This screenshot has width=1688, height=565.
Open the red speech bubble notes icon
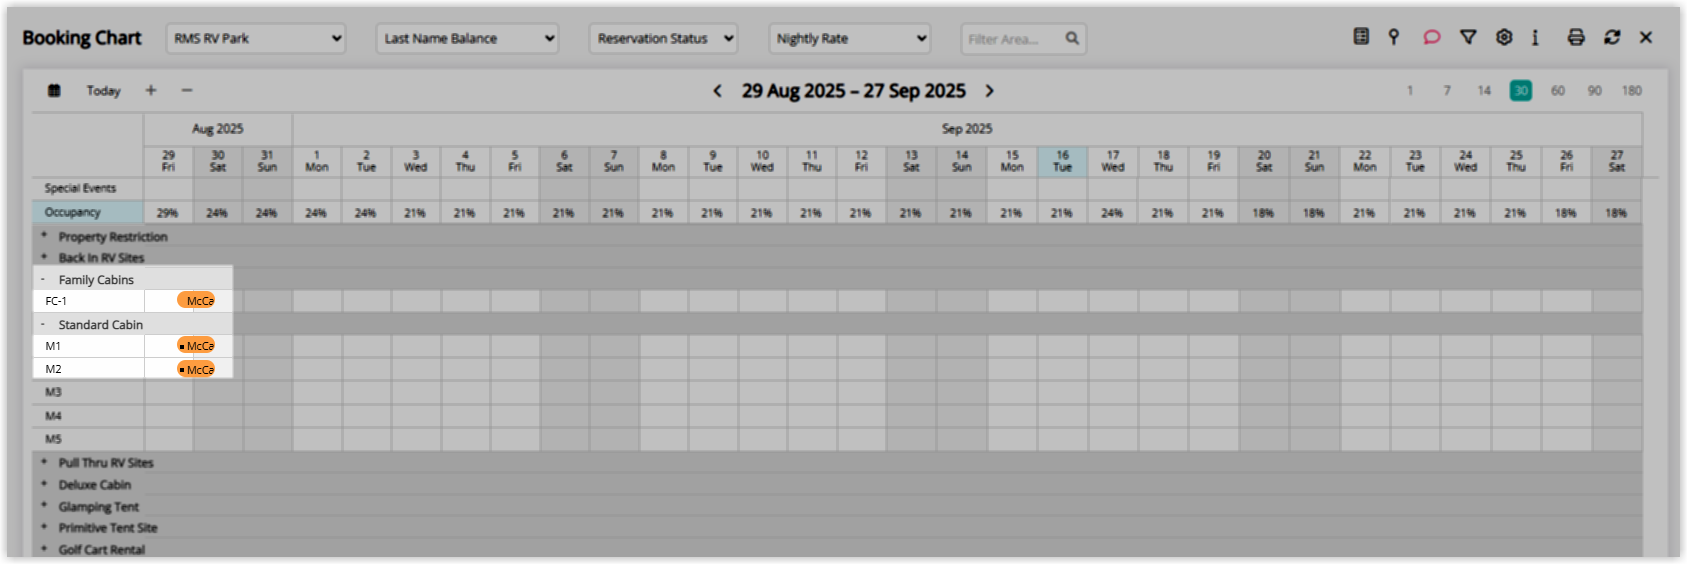pos(1432,37)
